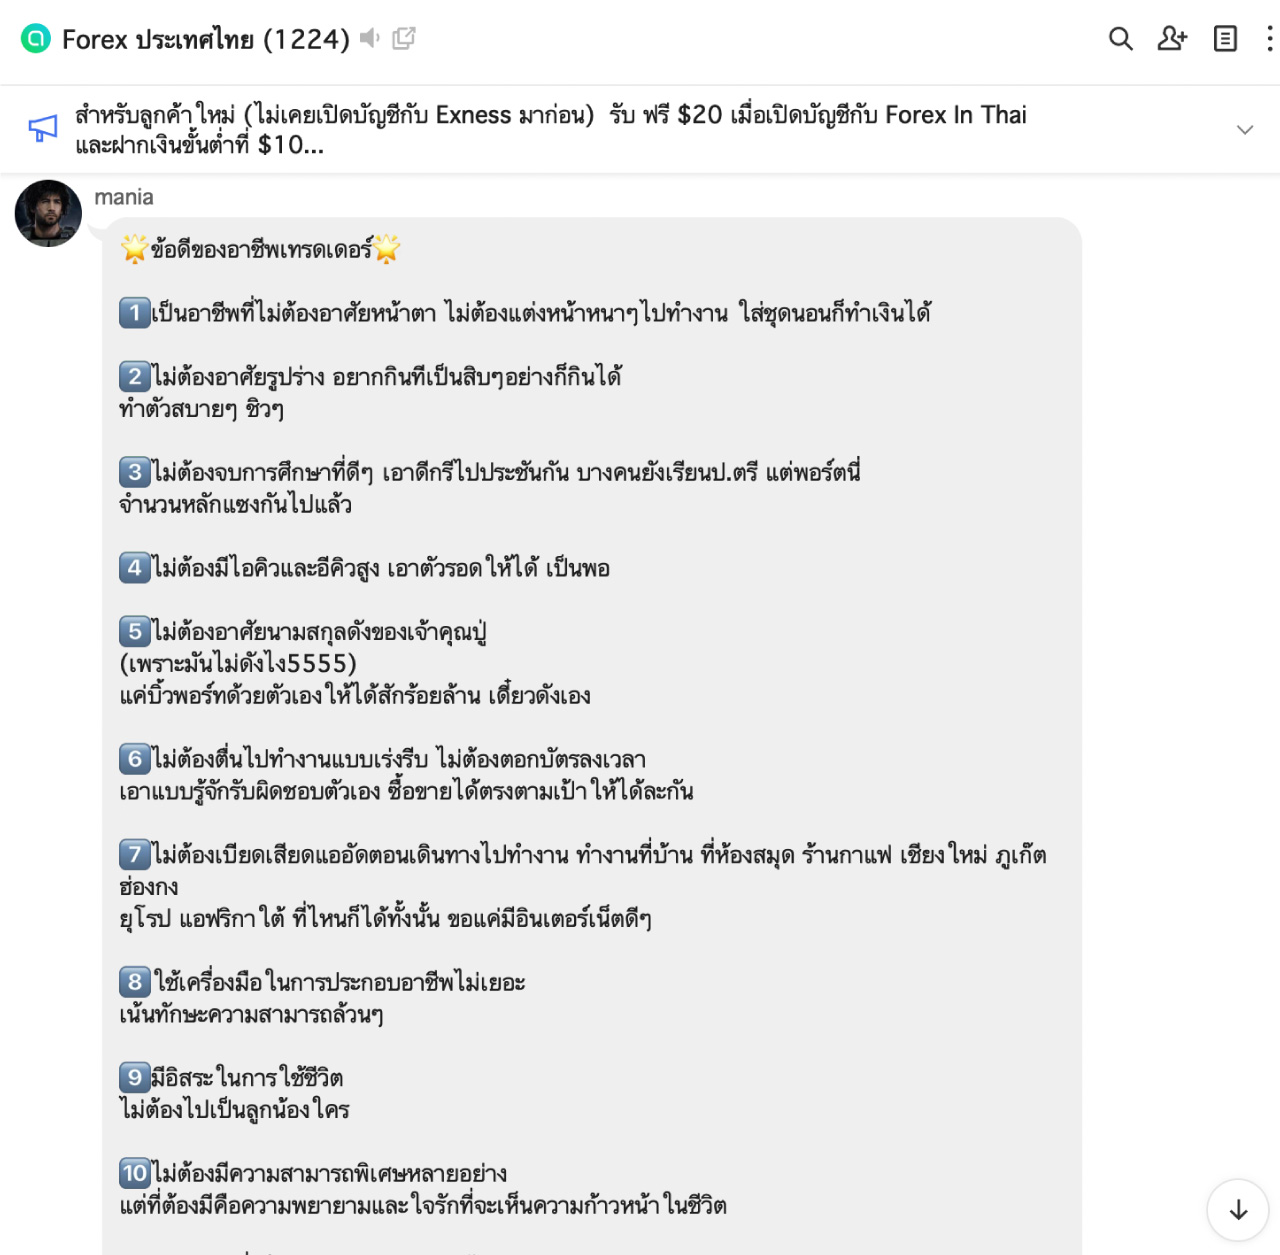Image resolution: width=1280 pixels, height=1255 pixels.
Task: Open chat in separate window icon
Action: [x=404, y=38]
